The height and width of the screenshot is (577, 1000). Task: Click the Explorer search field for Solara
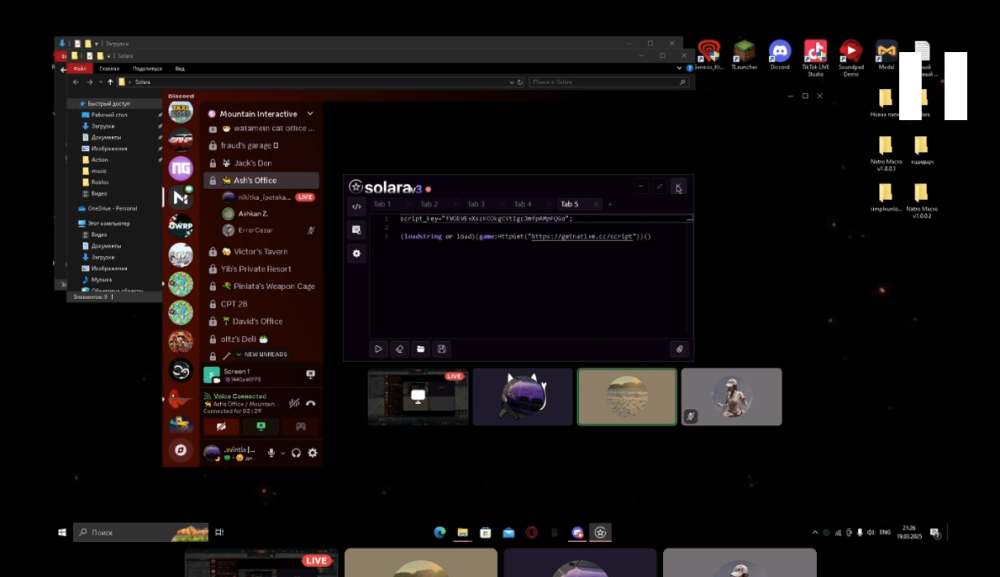pyautogui.click(x=609, y=82)
